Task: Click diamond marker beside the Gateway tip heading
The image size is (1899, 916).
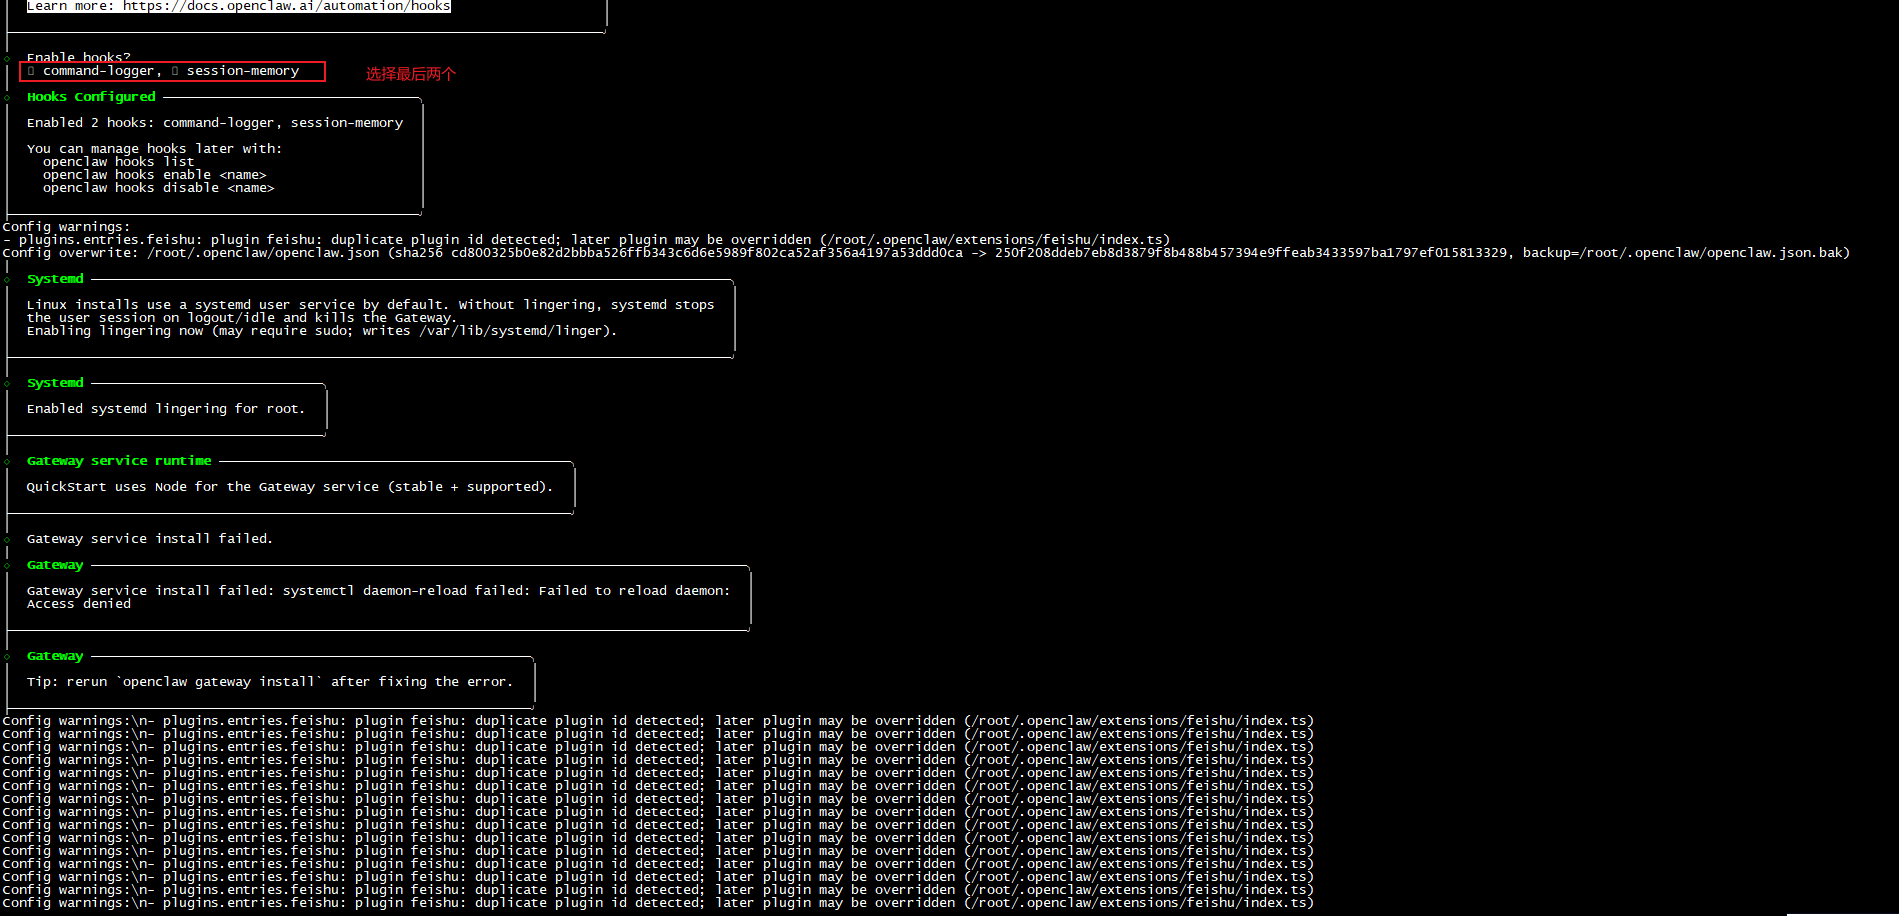Action: [x=7, y=657]
